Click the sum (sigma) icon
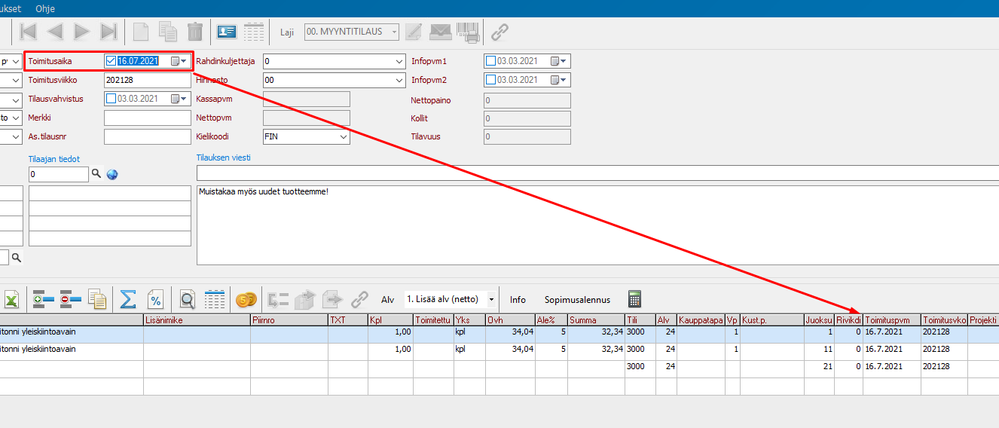 point(128,298)
